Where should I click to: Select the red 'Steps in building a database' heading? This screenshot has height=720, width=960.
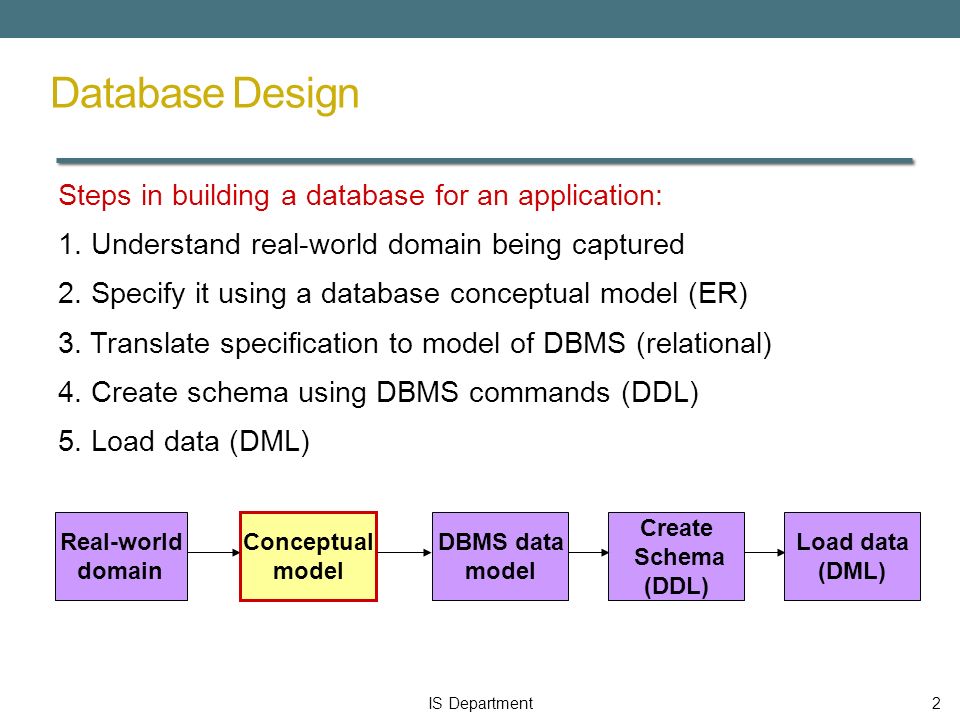pos(361,196)
